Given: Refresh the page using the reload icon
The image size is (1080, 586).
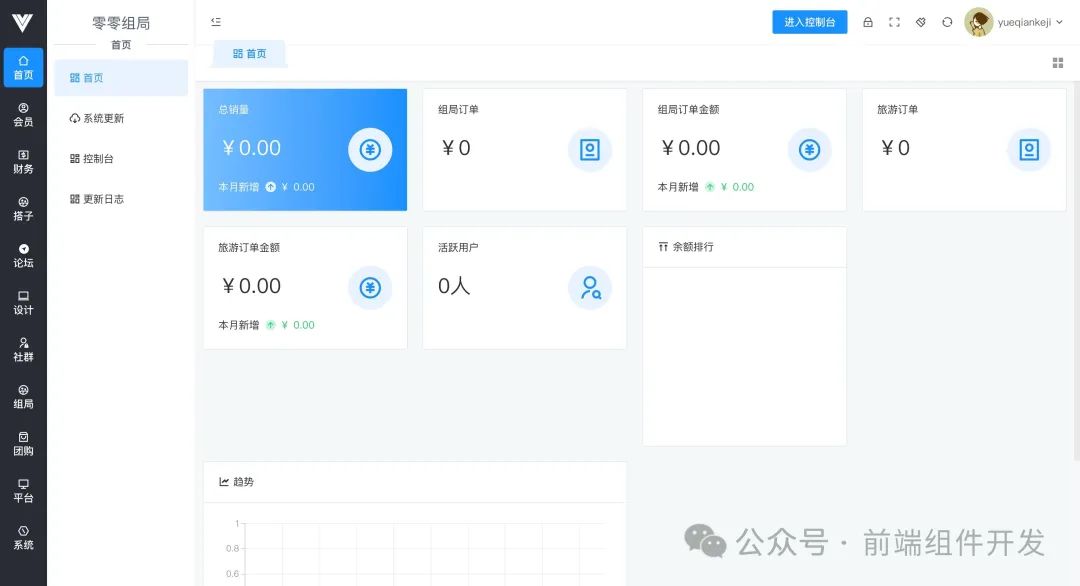Looking at the screenshot, I should [947, 22].
